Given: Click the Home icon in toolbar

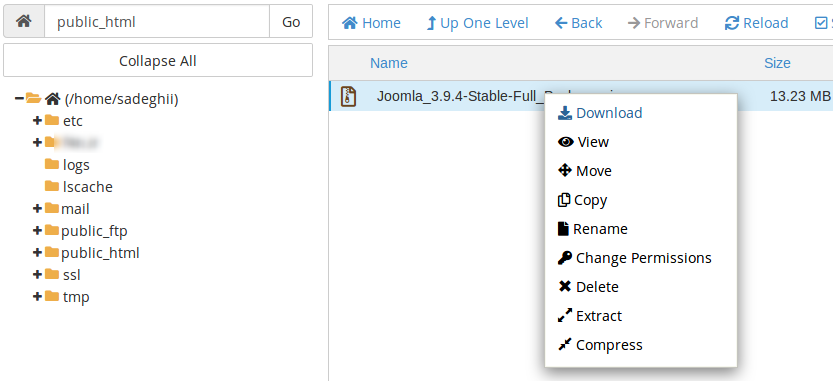Looking at the screenshot, I should [349, 23].
